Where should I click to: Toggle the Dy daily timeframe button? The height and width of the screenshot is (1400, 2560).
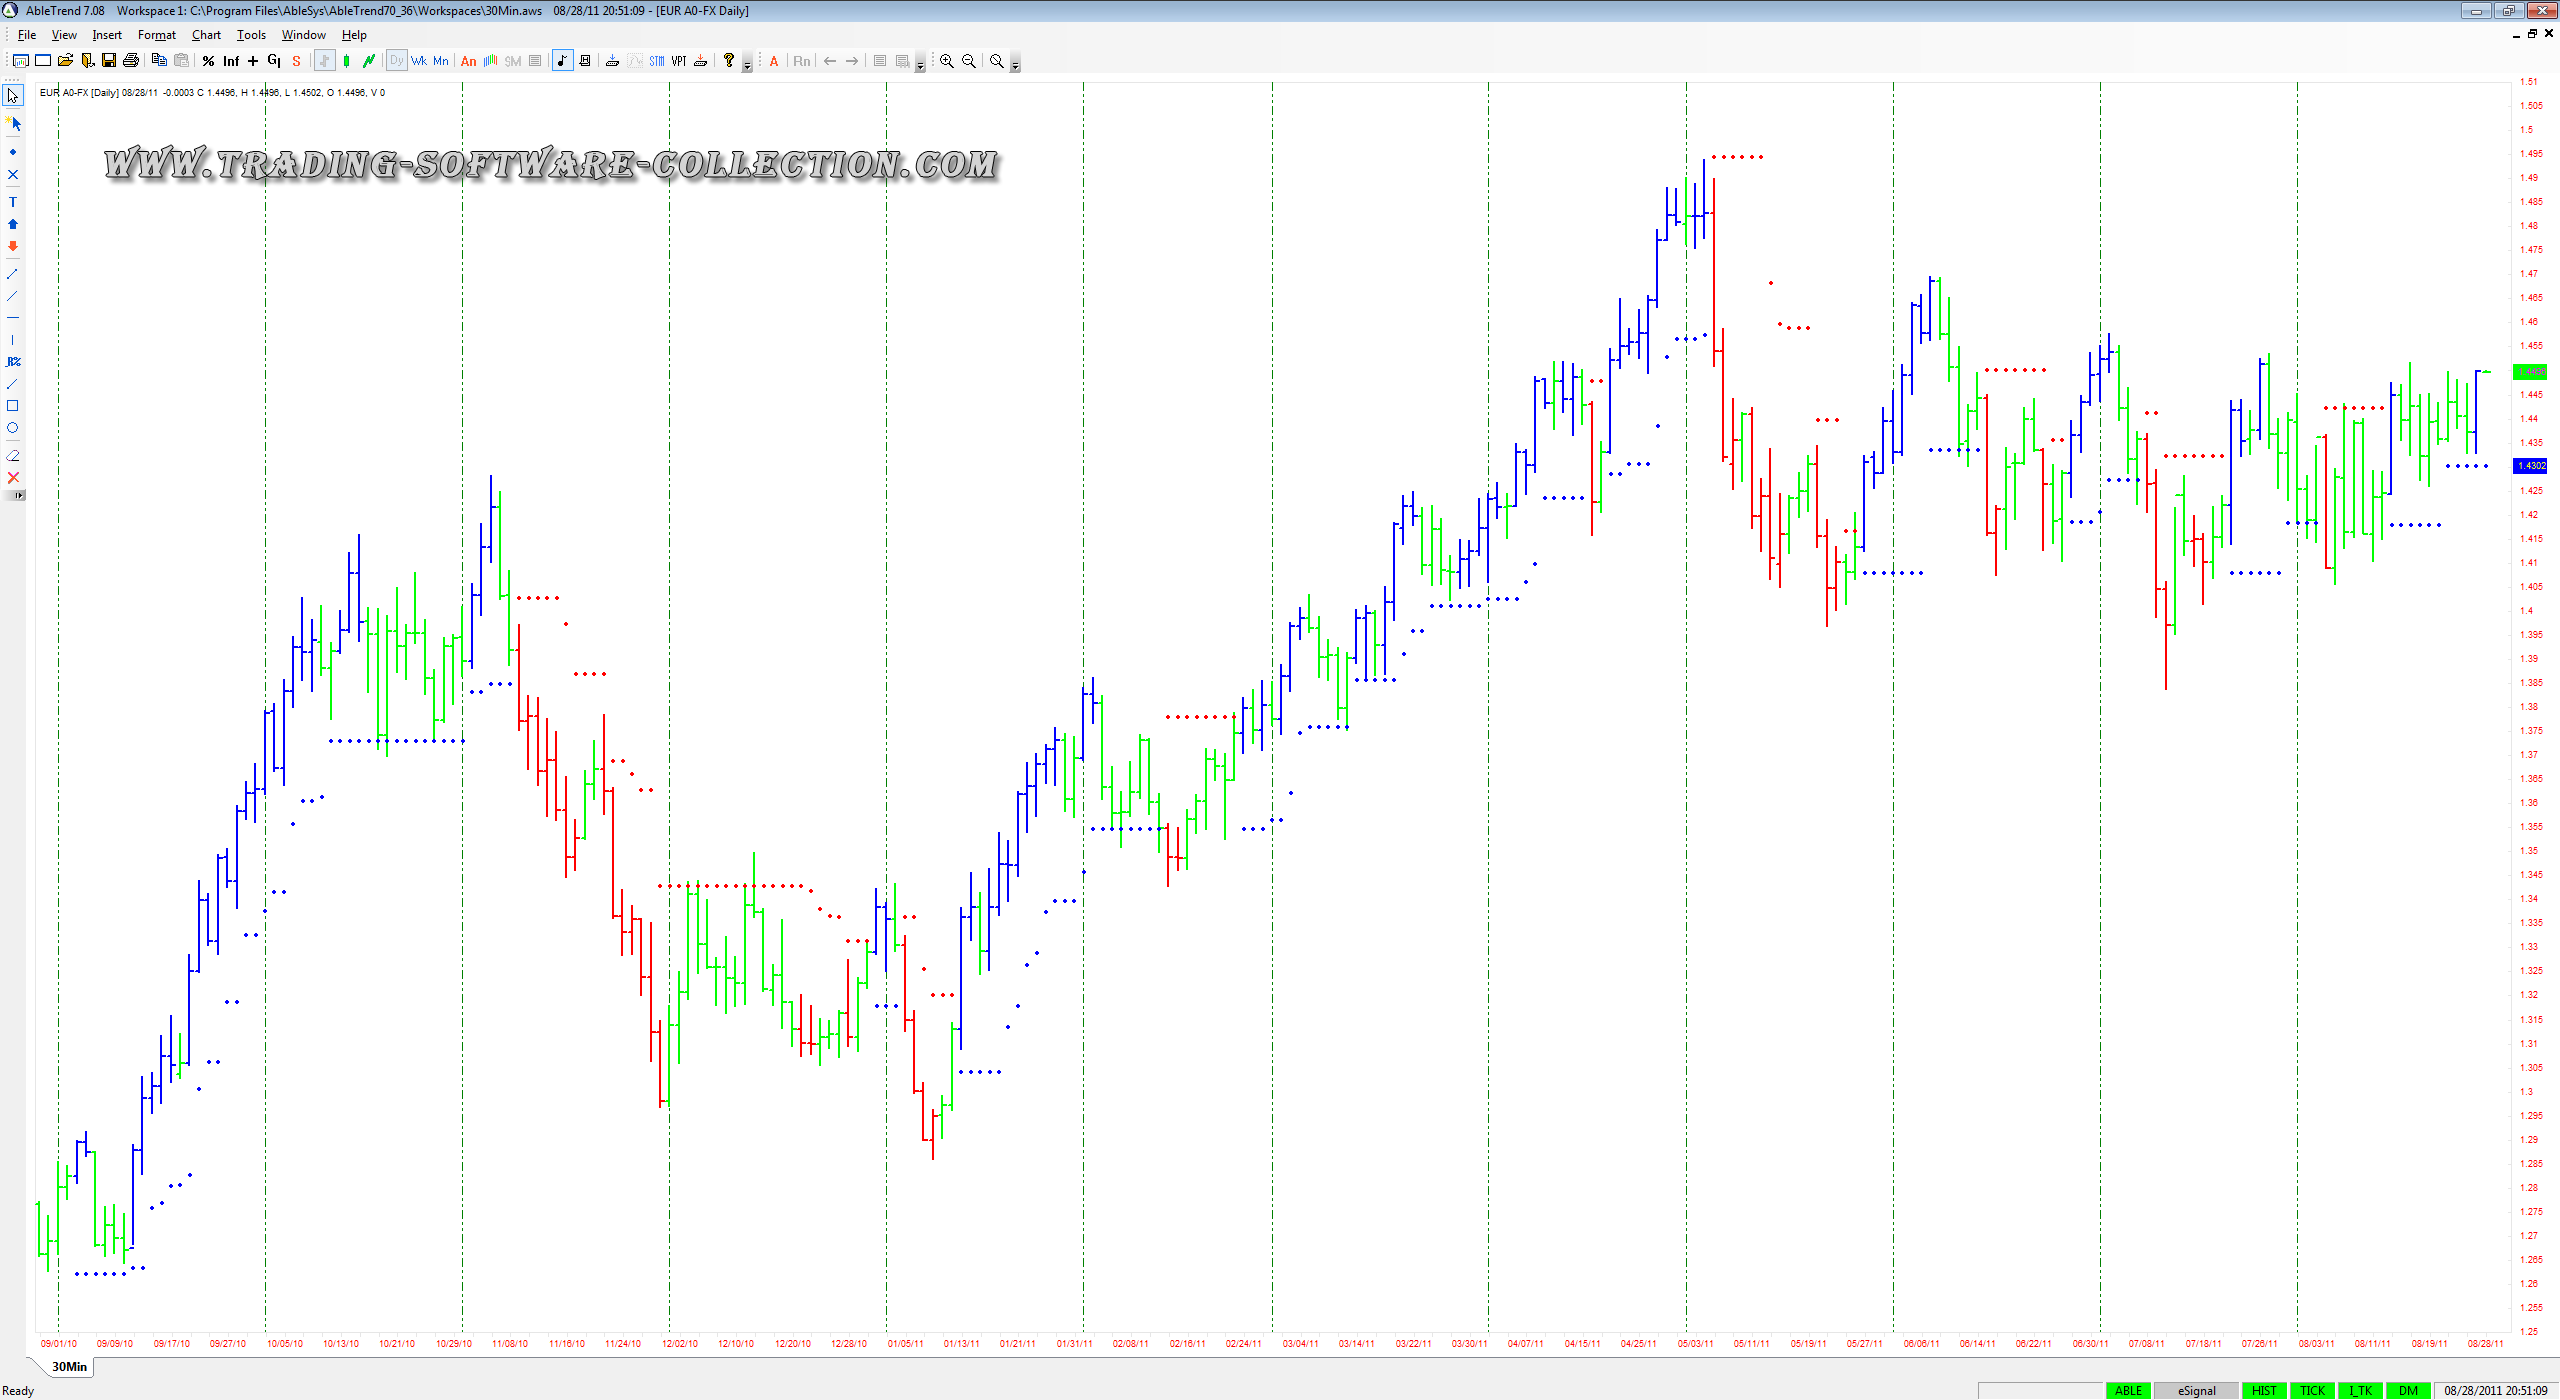[x=397, y=61]
